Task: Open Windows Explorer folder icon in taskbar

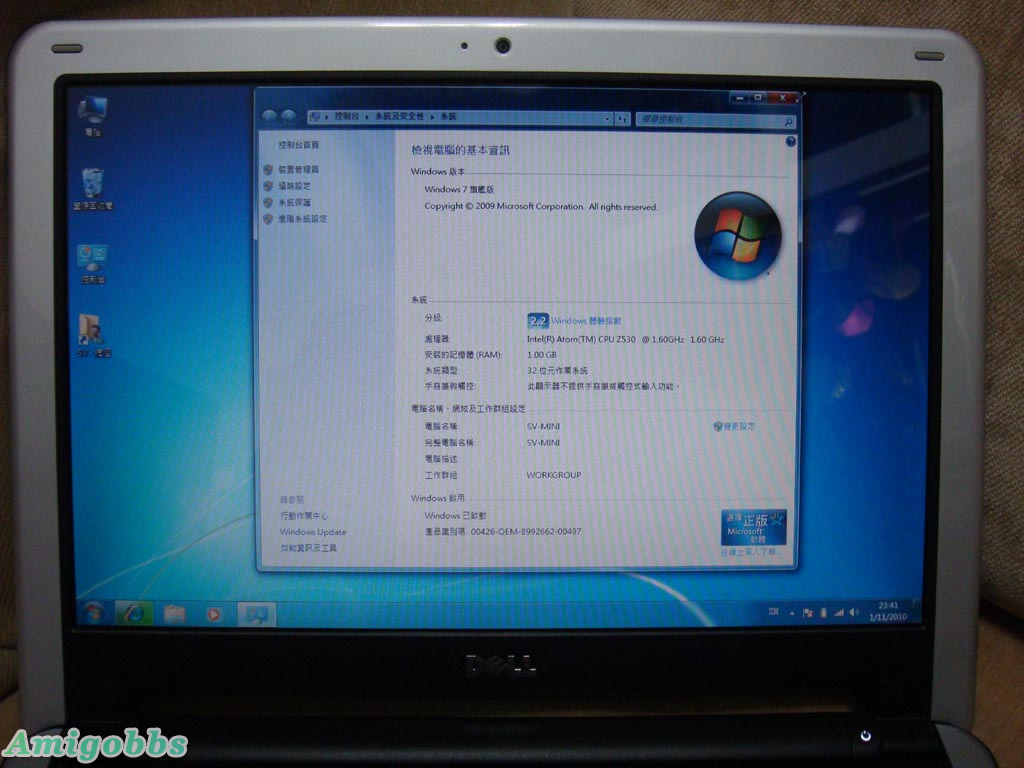Action: (174, 613)
